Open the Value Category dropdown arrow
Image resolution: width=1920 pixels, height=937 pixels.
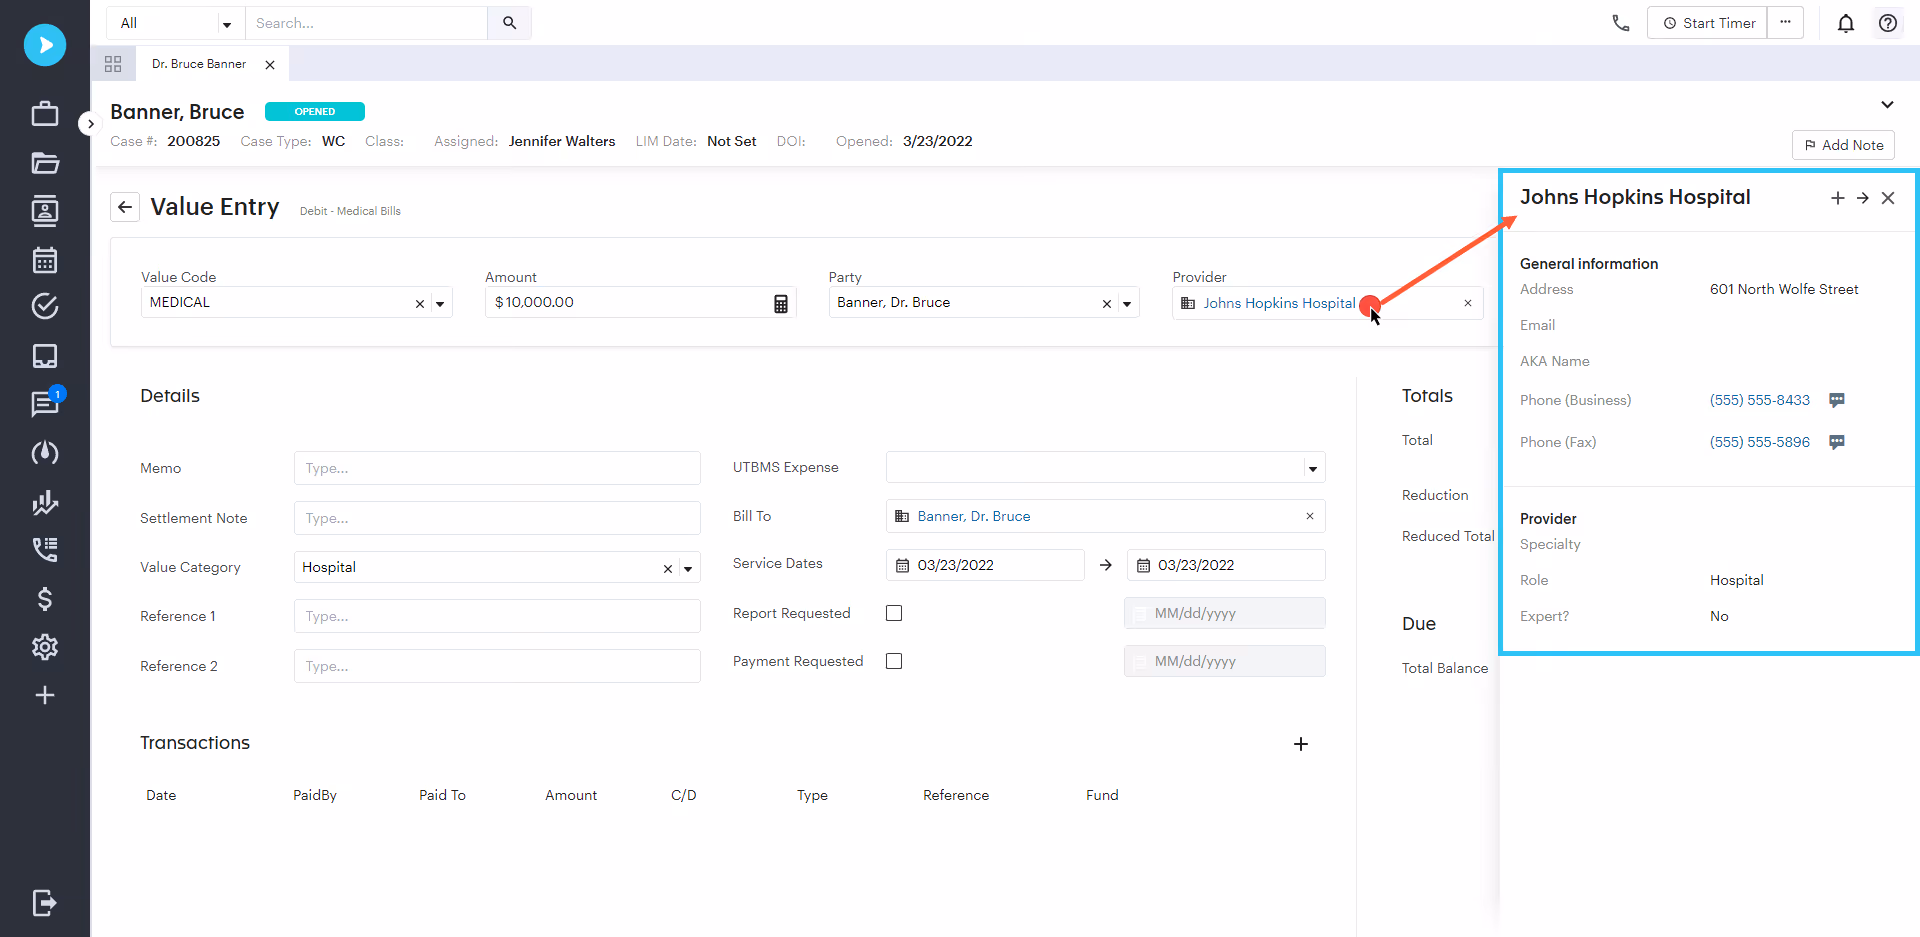688,569
